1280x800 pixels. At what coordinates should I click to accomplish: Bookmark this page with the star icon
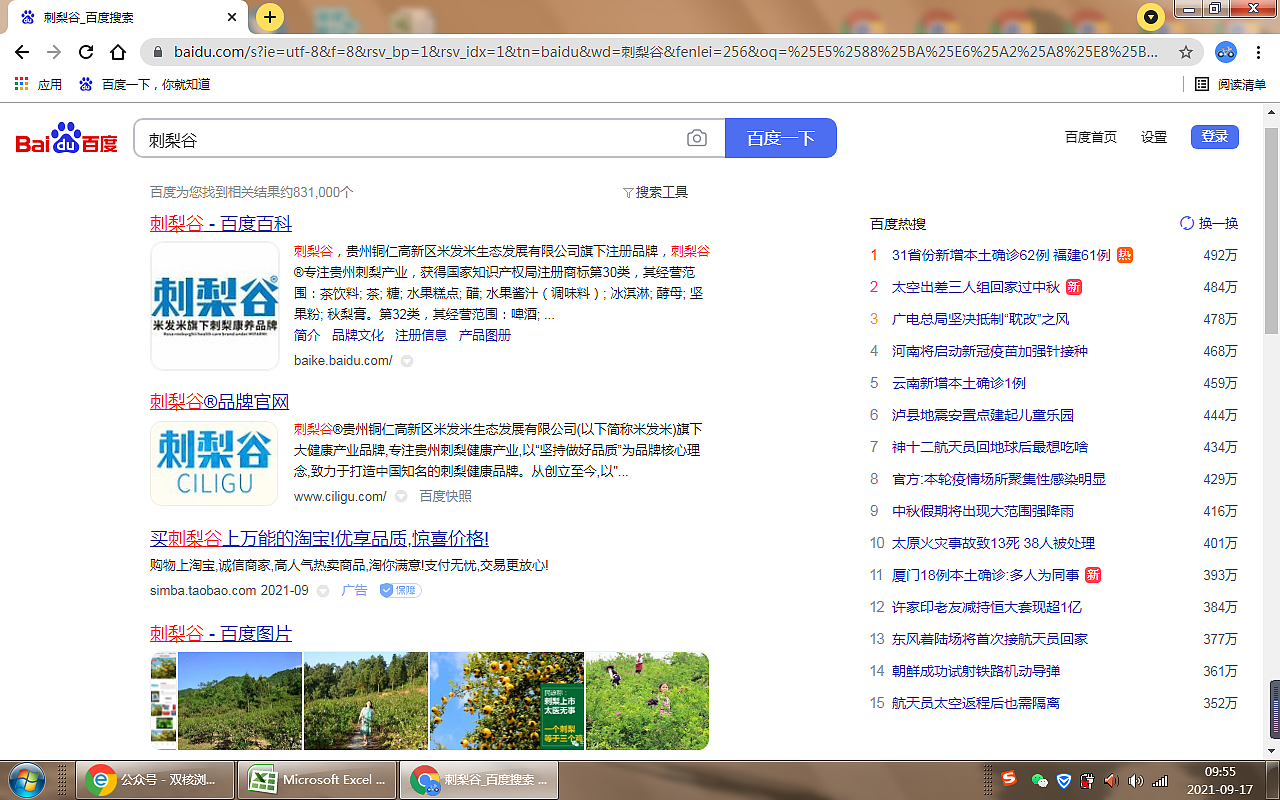click(1186, 52)
